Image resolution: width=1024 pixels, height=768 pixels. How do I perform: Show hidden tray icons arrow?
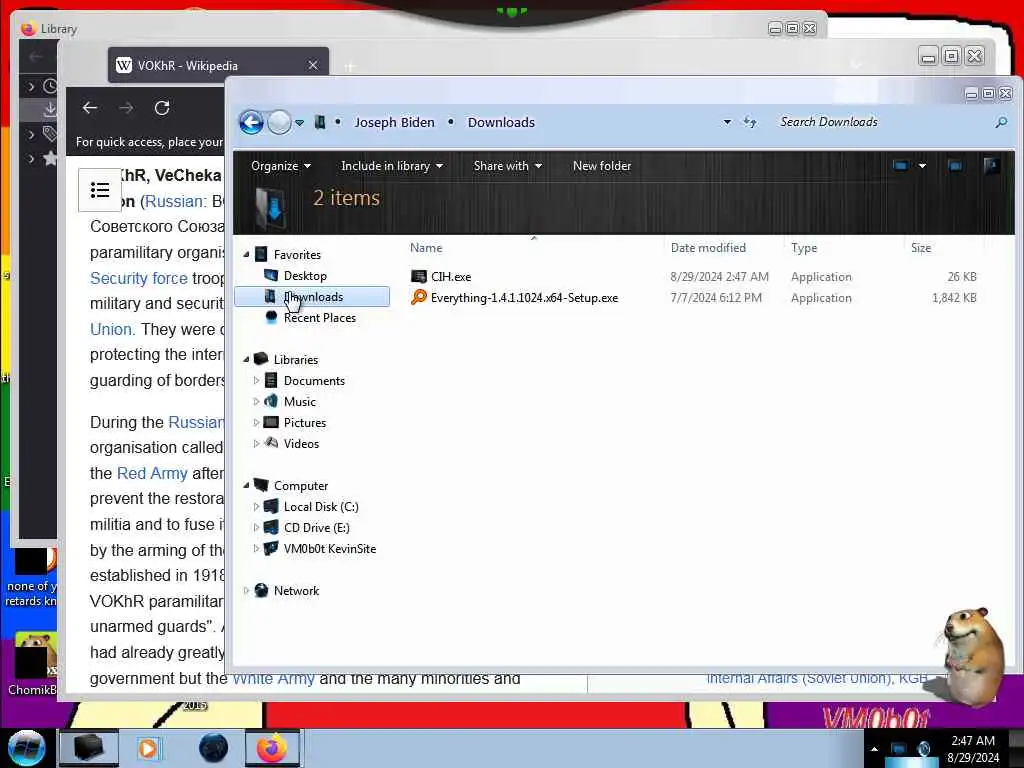[874, 749]
